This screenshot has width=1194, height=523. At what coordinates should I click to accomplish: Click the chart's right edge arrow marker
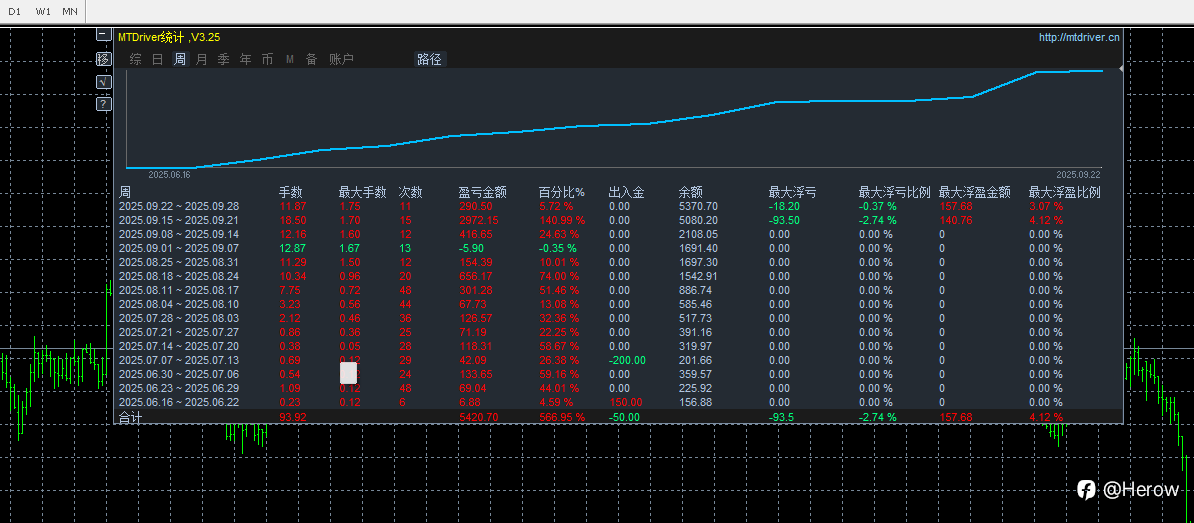(1119, 69)
